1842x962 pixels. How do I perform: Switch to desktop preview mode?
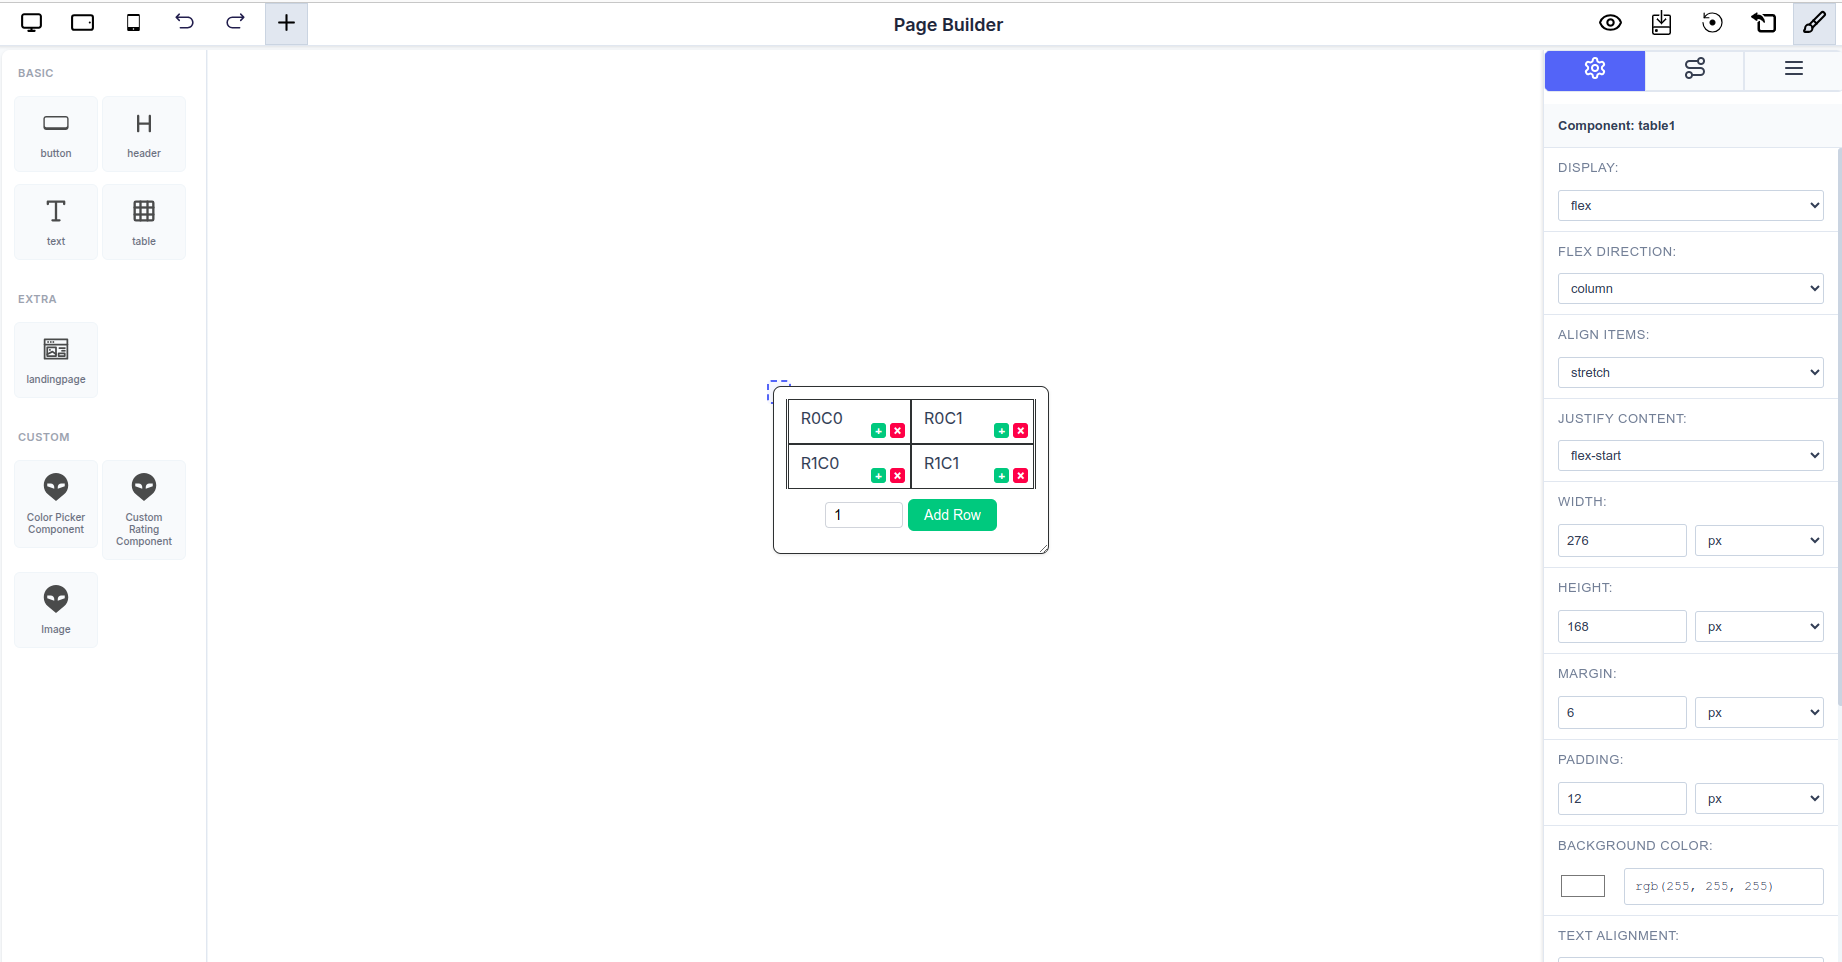click(30, 22)
